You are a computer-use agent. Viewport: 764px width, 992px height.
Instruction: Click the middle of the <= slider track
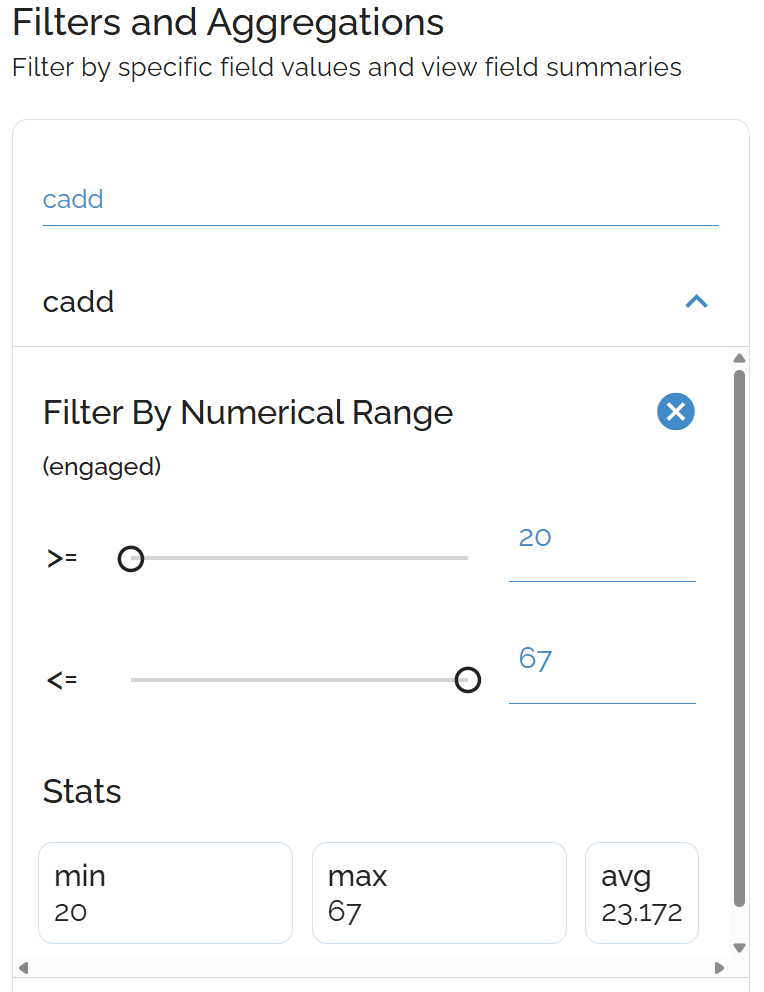(x=299, y=680)
